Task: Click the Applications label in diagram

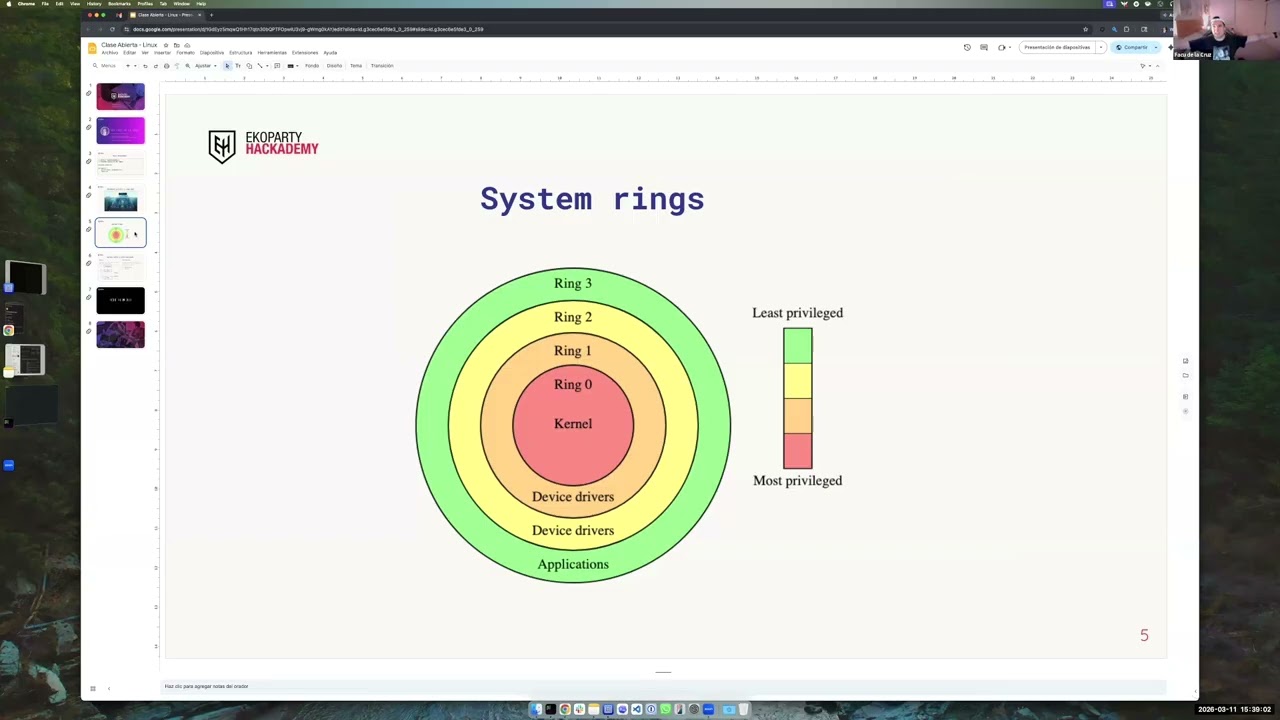Action: point(573,564)
